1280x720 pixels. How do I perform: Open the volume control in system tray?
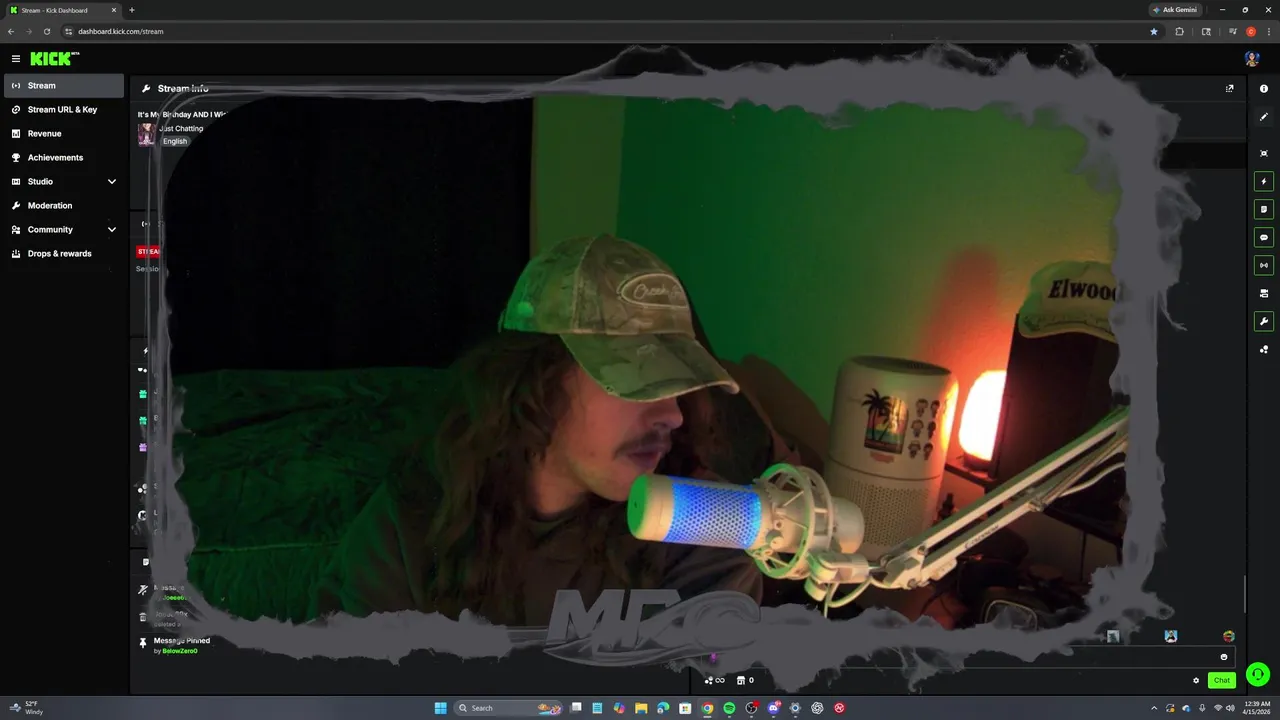(1230, 708)
